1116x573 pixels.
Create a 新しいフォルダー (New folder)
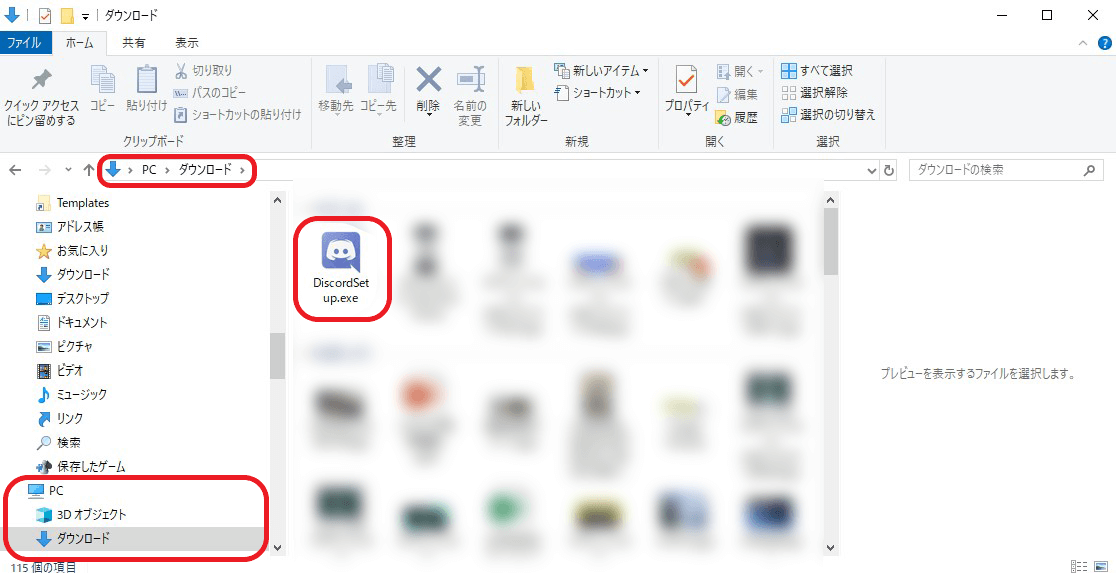(525, 96)
